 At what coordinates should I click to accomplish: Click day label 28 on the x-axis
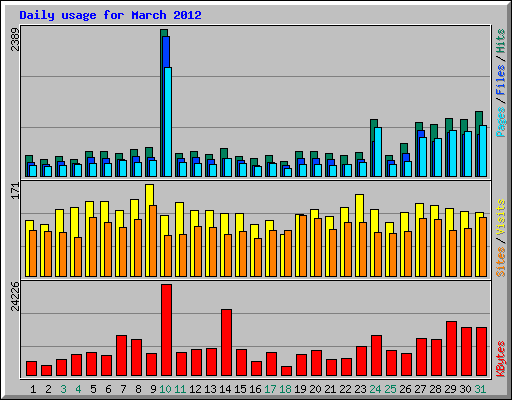435,389
